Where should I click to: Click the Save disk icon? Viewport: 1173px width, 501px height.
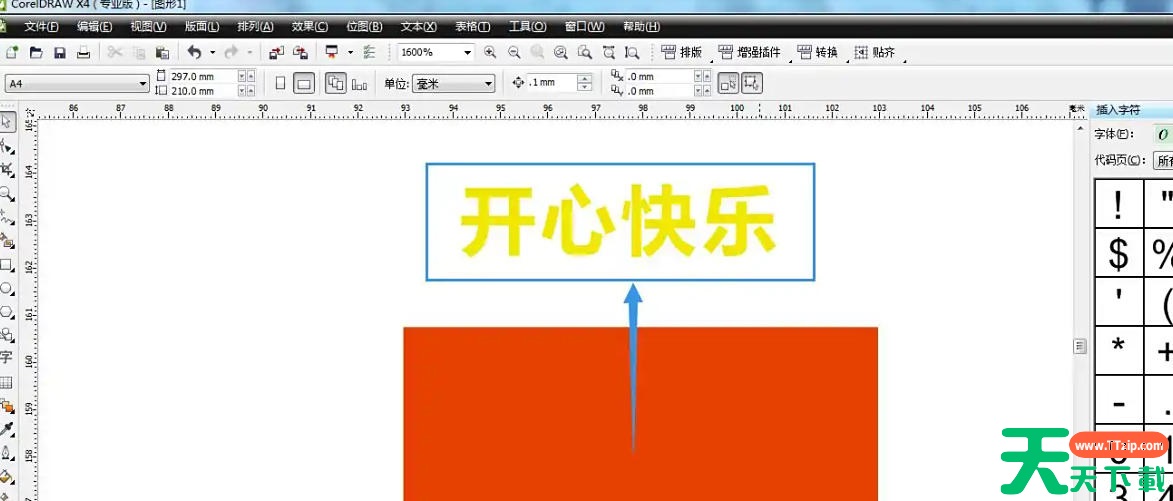[60, 53]
